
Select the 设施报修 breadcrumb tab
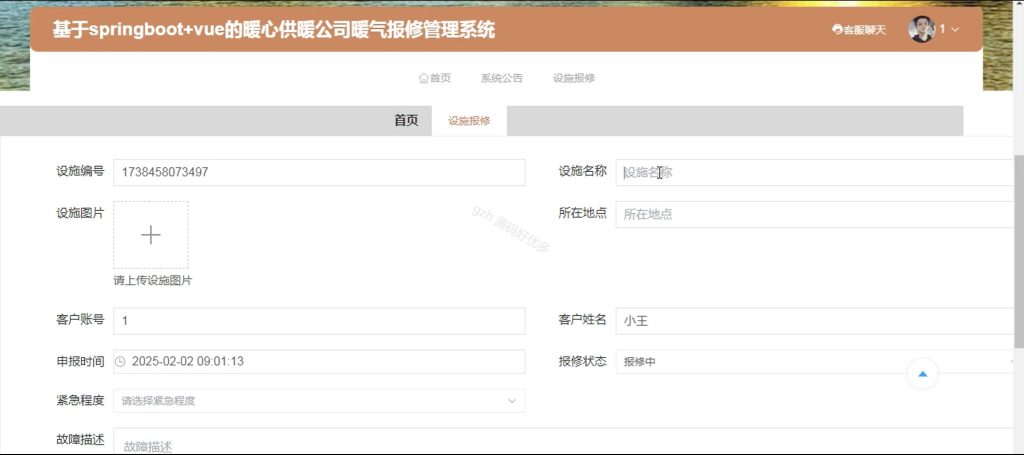pyautogui.click(x=469, y=121)
